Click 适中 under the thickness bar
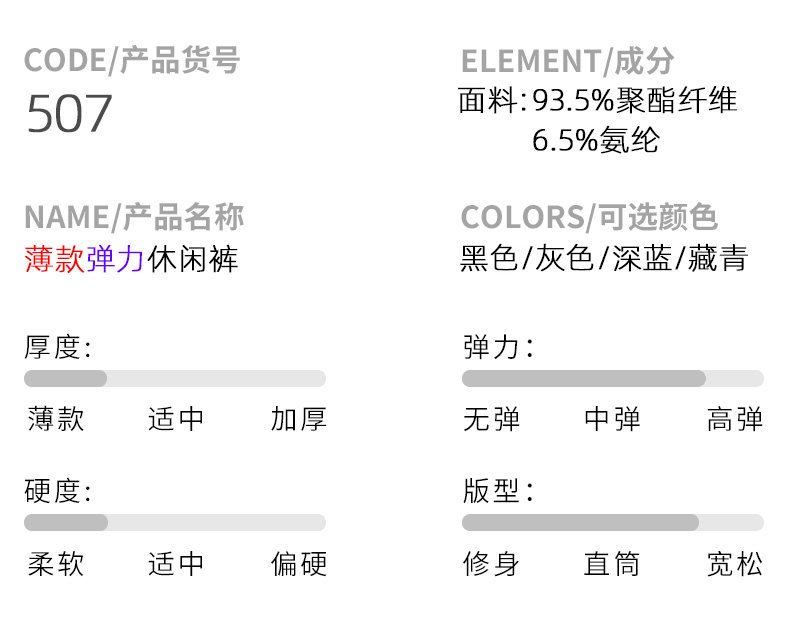The width and height of the screenshot is (790, 621). (x=176, y=419)
